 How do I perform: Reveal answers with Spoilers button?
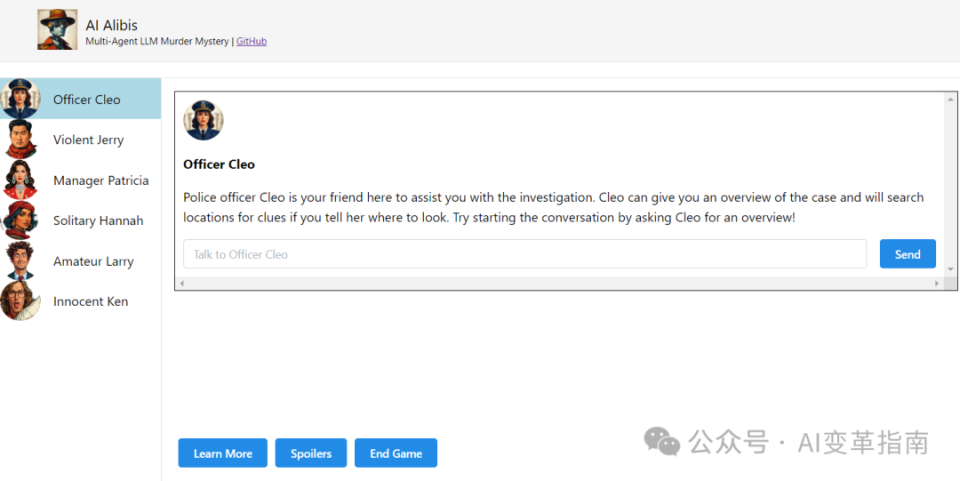click(x=311, y=453)
